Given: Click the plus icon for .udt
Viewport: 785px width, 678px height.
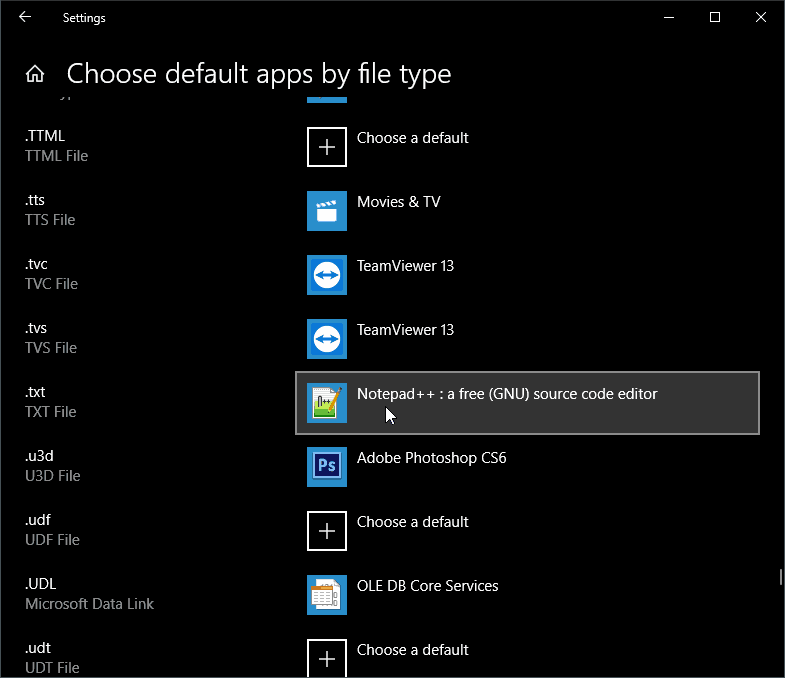Looking at the screenshot, I should [x=327, y=658].
